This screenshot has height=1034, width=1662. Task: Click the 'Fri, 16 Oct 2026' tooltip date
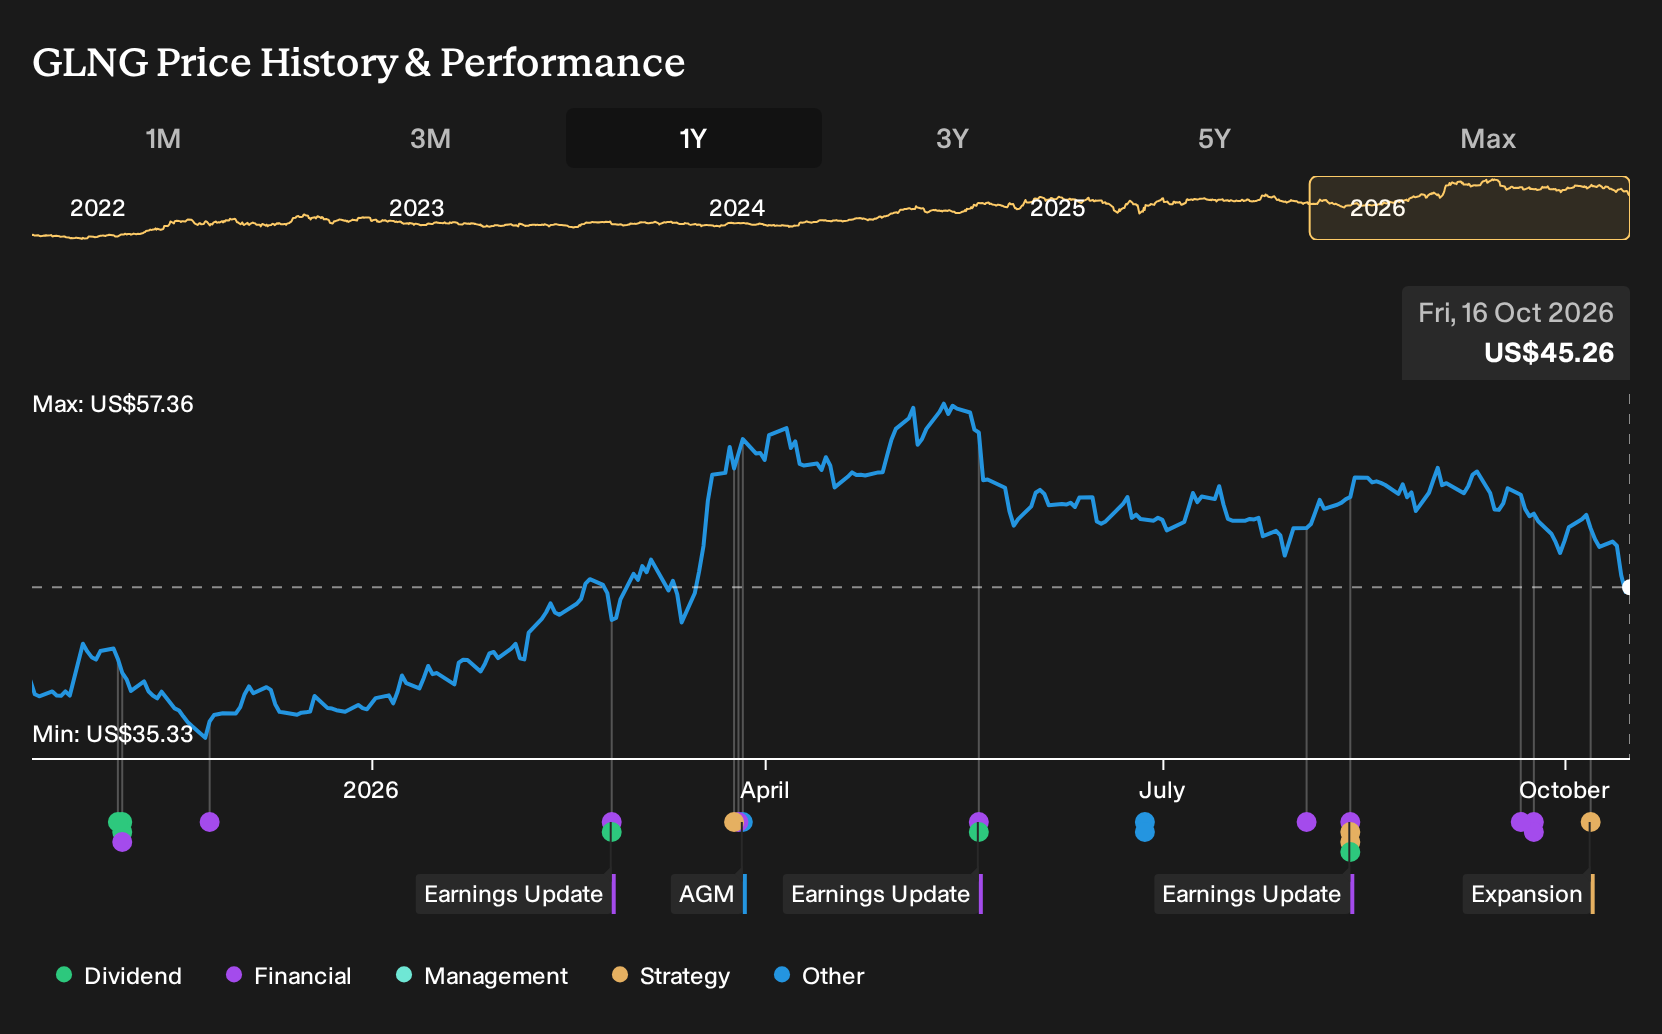[1516, 313]
